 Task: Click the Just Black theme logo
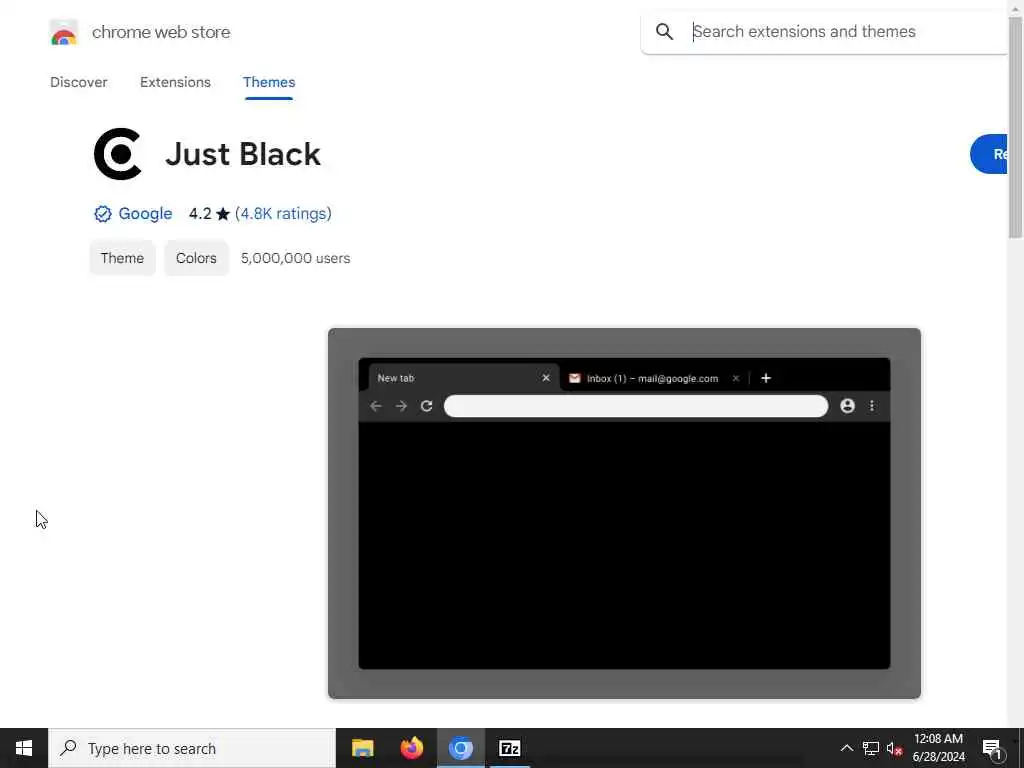[118, 154]
